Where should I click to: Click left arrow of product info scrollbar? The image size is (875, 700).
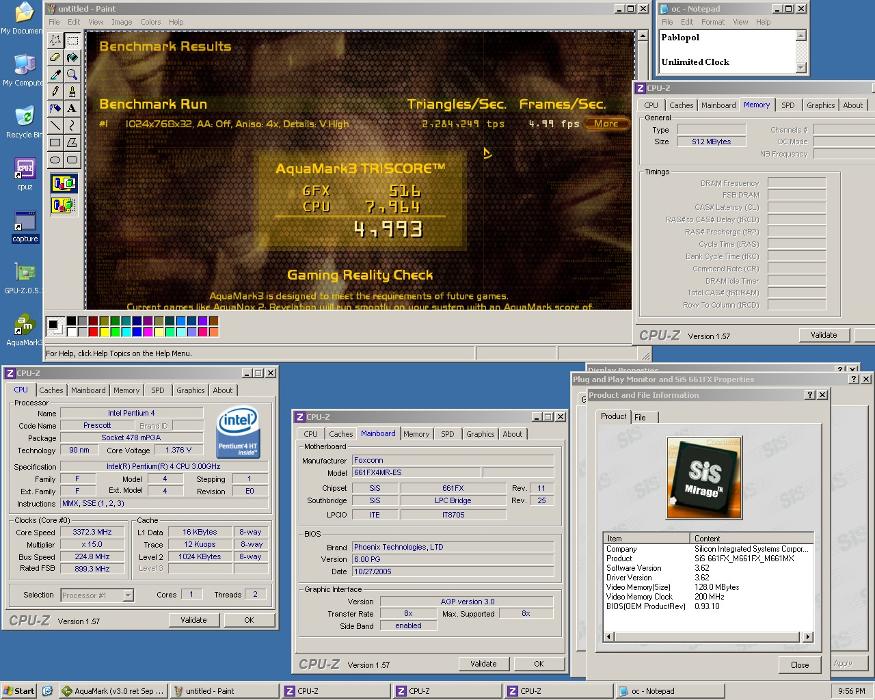click(609, 636)
